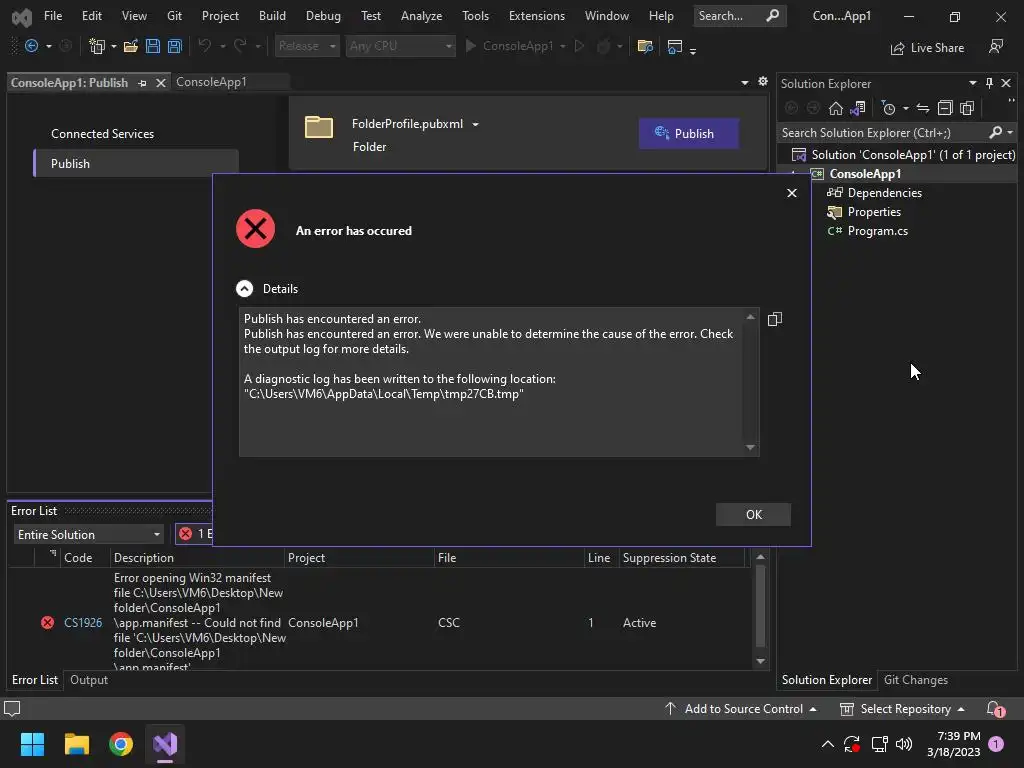
Task: Collapse the Details section in dialog
Action: point(244,289)
